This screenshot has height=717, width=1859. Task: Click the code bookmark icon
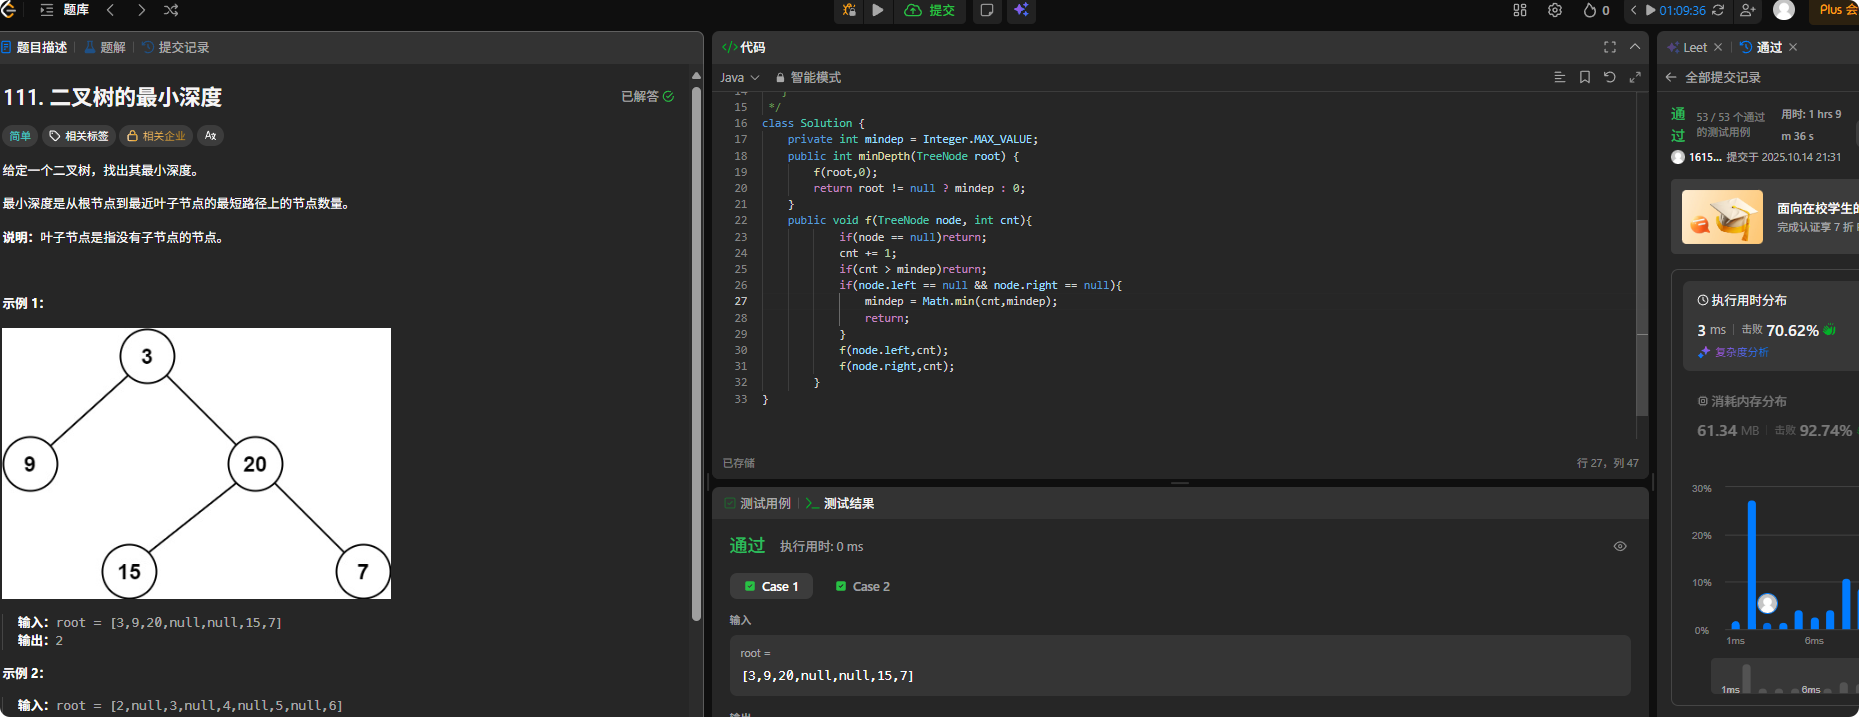[x=1584, y=77]
